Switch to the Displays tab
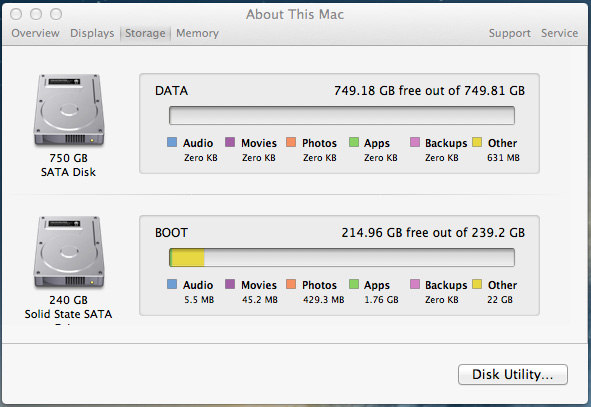The image size is (591, 407). (92, 33)
